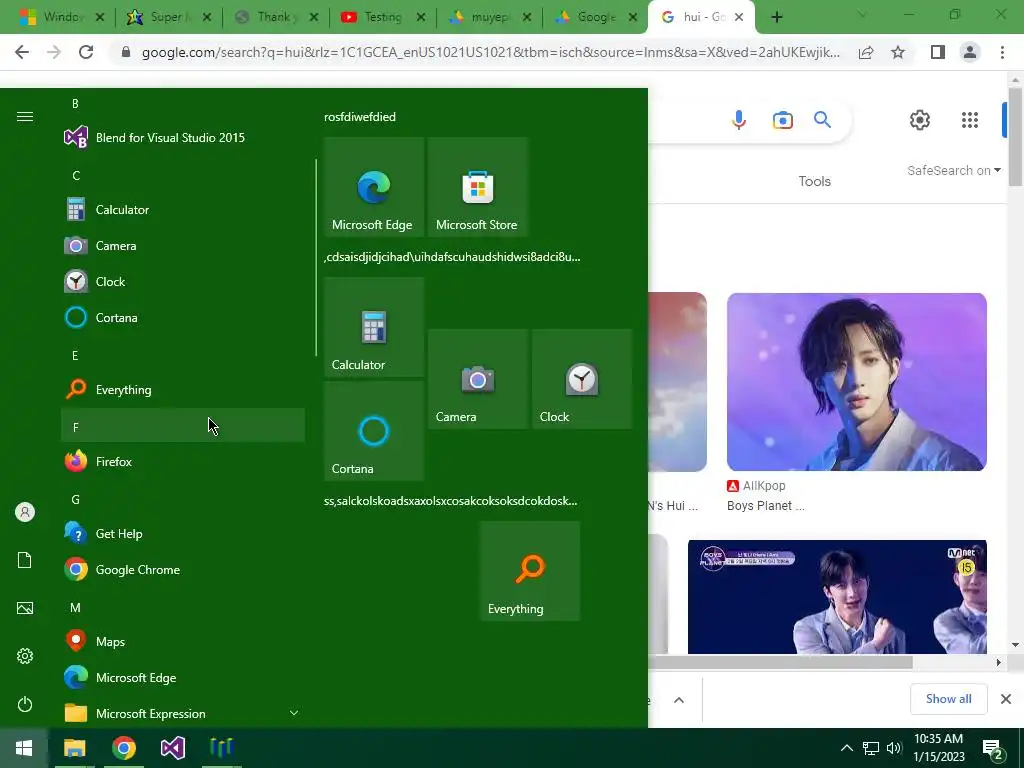Open File Explorer from taskbar
Viewport: 1024px width, 768px height.
coord(74,748)
